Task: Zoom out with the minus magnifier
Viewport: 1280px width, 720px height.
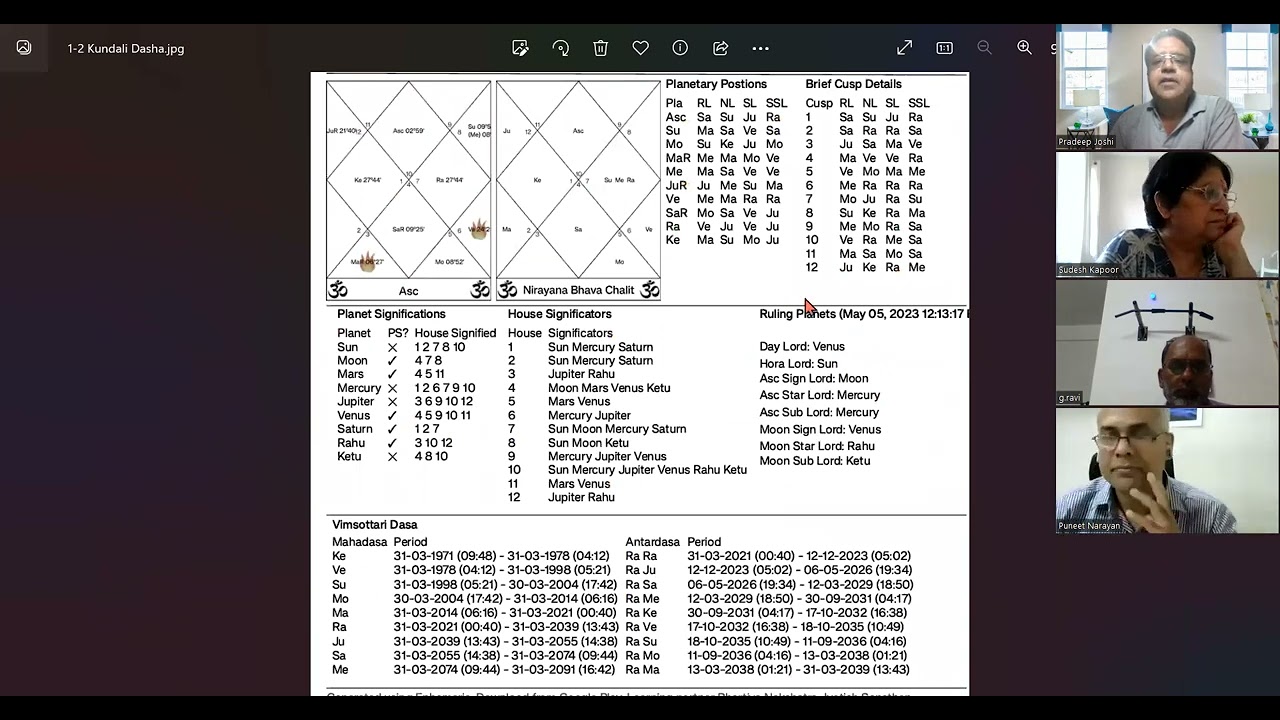Action: (984, 48)
